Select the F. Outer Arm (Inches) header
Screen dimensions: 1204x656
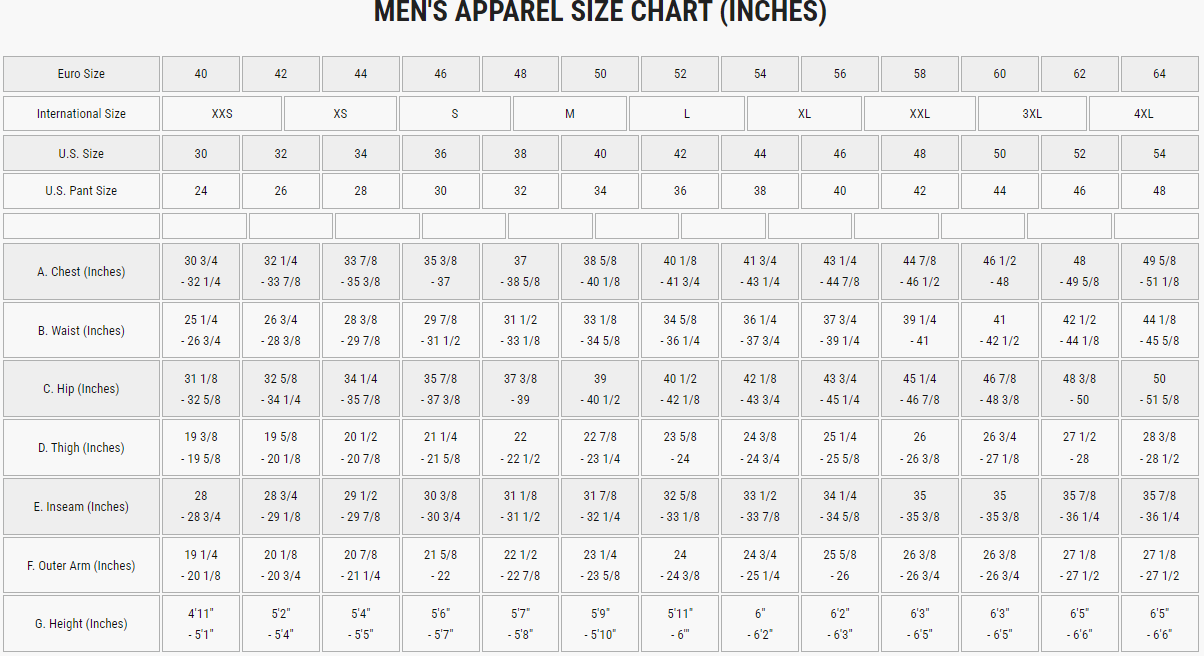pyautogui.click(x=81, y=566)
